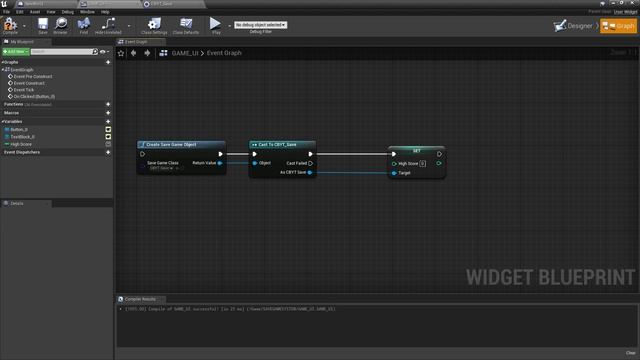Select the Create Save Game Object node title
The image size is (640, 360).
pyautogui.click(x=171, y=144)
